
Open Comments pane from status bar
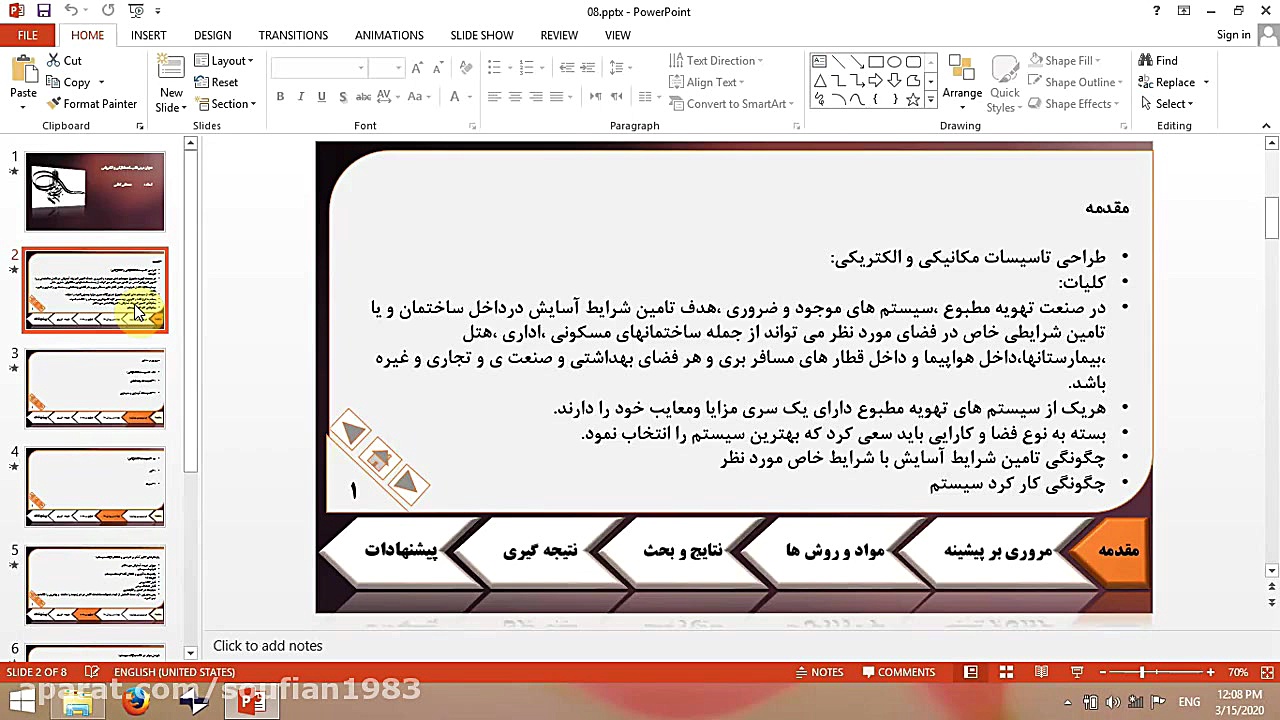coord(898,672)
